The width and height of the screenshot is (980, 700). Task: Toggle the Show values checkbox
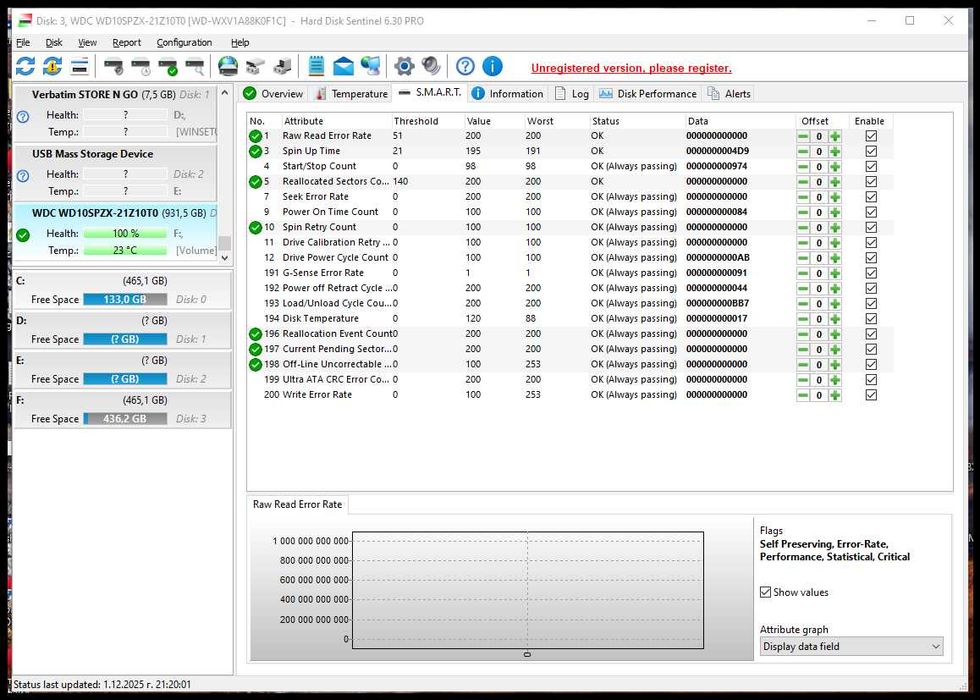click(x=766, y=592)
